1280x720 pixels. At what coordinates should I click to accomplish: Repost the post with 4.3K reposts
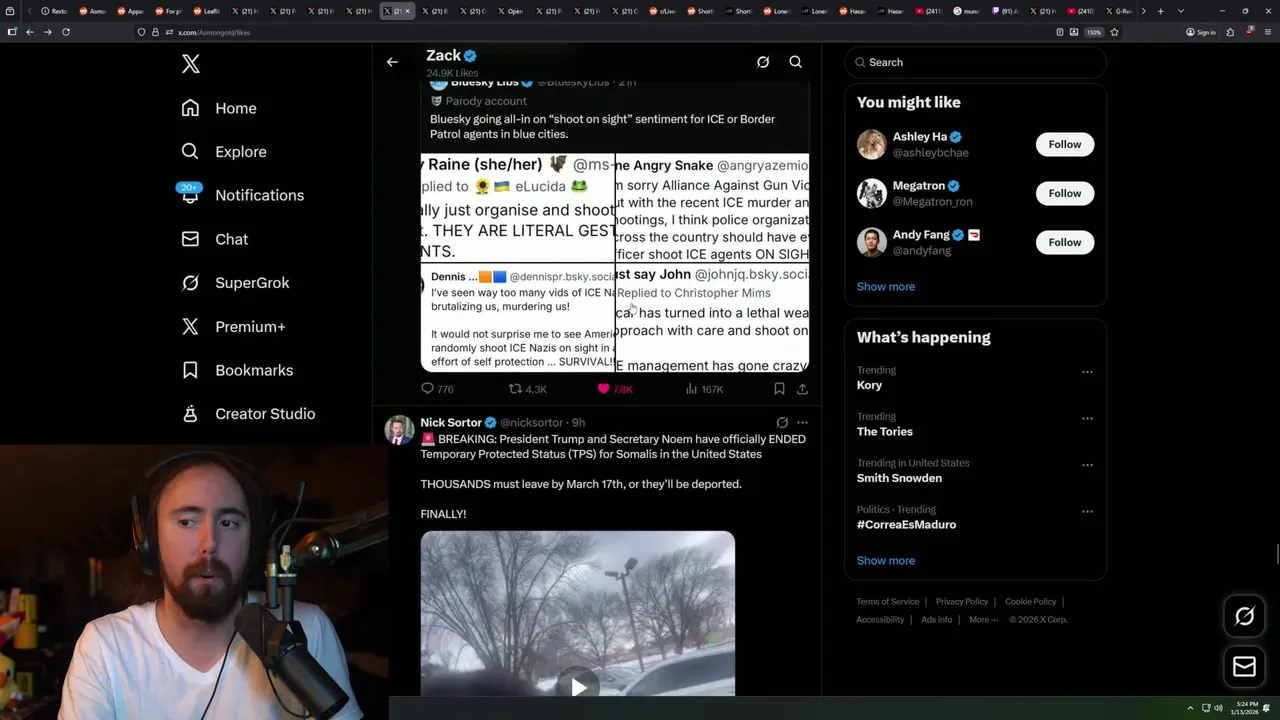coord(527,389)
